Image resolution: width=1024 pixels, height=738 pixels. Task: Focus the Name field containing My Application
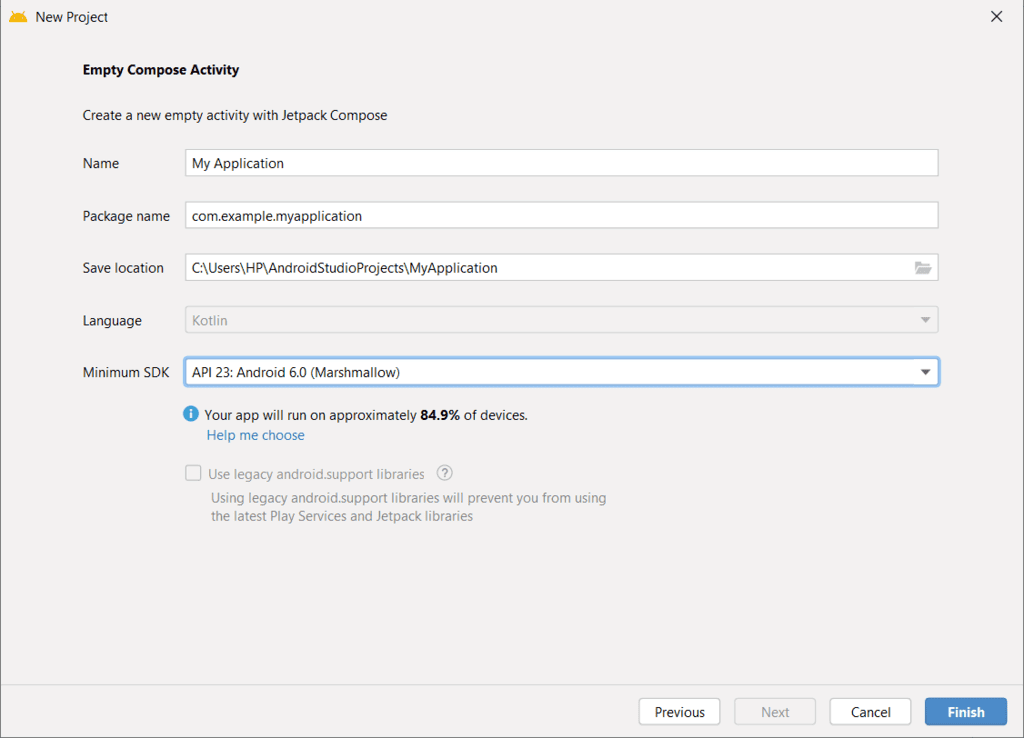561,163
